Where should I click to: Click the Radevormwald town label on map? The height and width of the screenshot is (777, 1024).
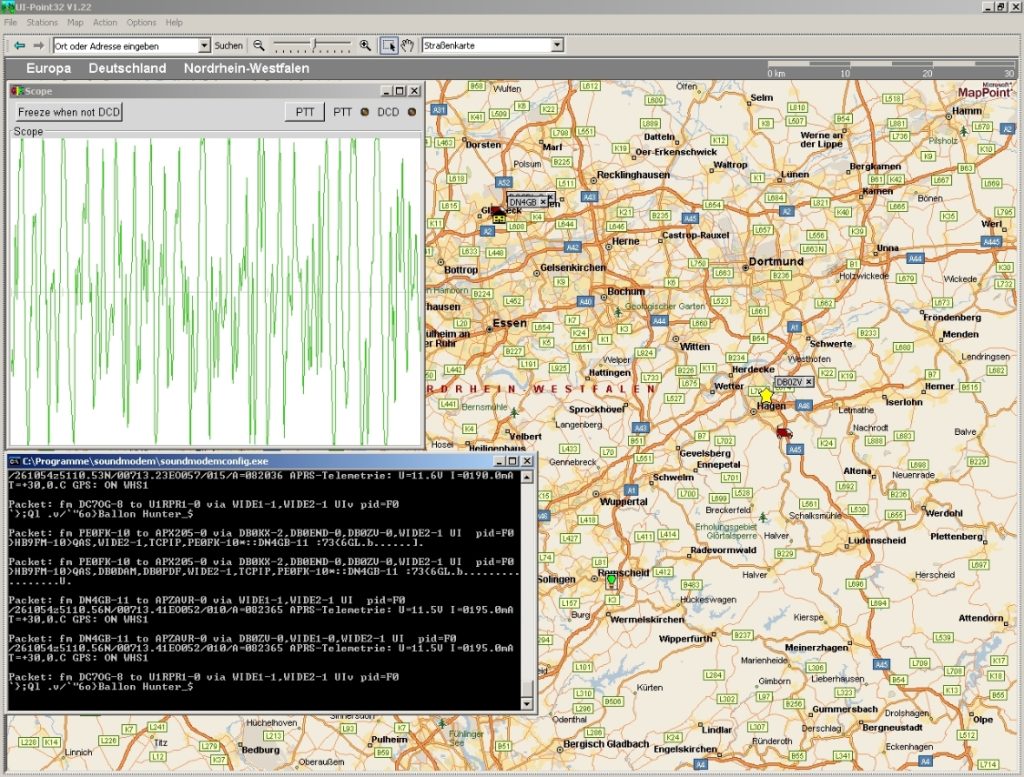coord(723,550)
